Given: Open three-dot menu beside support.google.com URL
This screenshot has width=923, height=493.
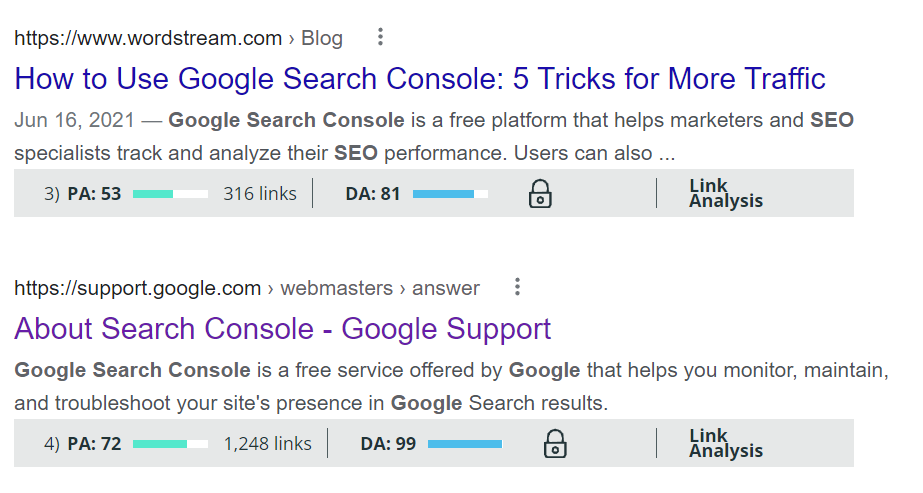Looking at the screenshot, I should pyautogui.click(x=517, y=288).
